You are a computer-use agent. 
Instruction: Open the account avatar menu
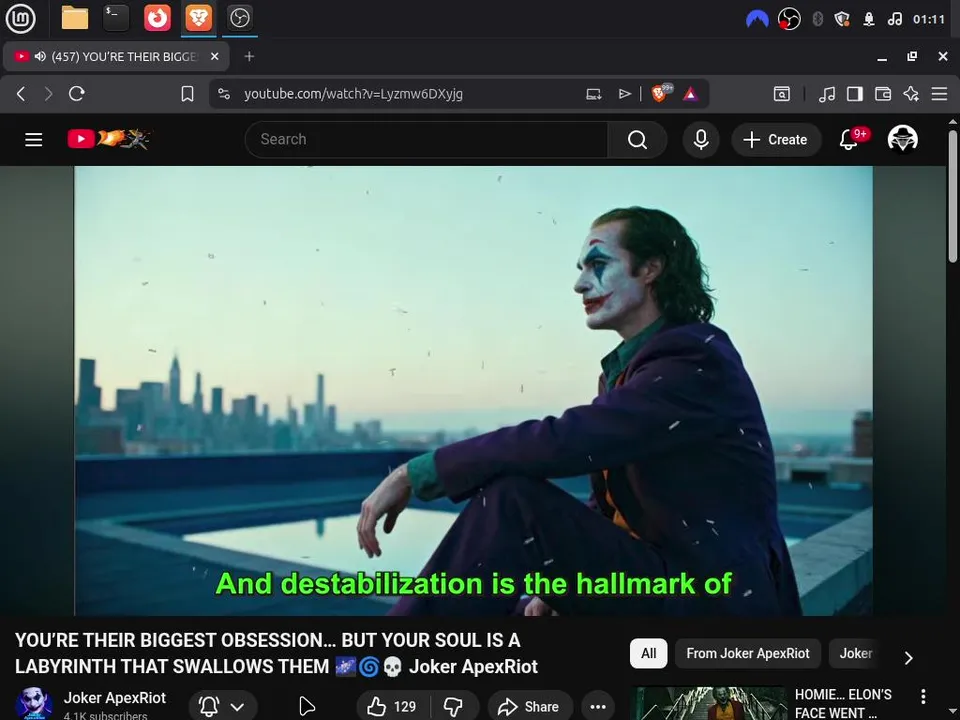[902, 139]
